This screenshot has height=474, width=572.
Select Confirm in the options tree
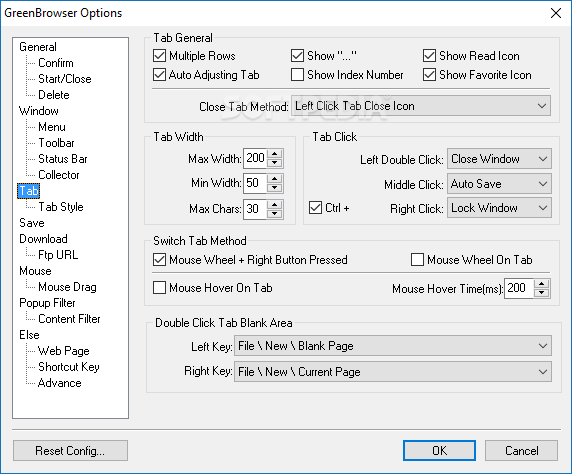56,63
